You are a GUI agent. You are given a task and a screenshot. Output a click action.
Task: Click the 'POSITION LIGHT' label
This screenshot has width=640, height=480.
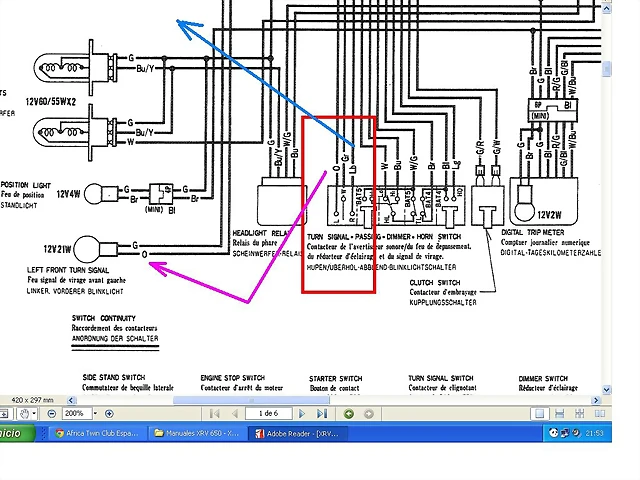[25, 185]
